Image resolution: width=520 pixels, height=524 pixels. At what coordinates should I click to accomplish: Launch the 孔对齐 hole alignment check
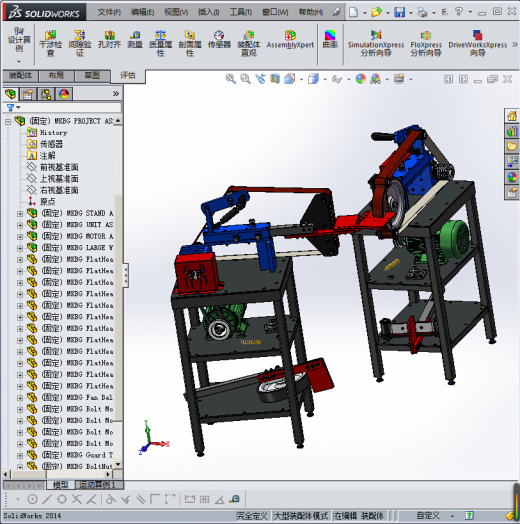tap(109, 39)
